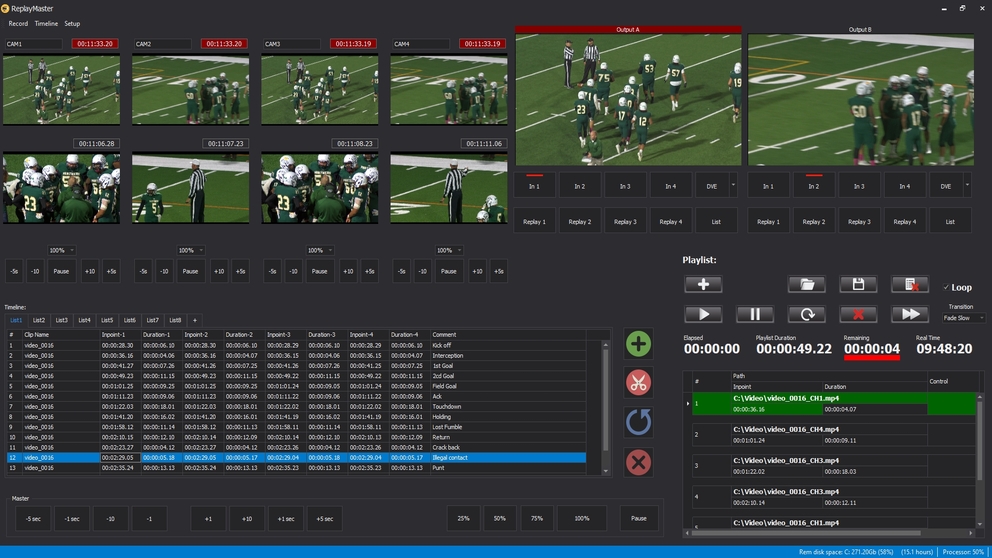Click the Replay 2 button under Output A

click(x=579, y=222)
